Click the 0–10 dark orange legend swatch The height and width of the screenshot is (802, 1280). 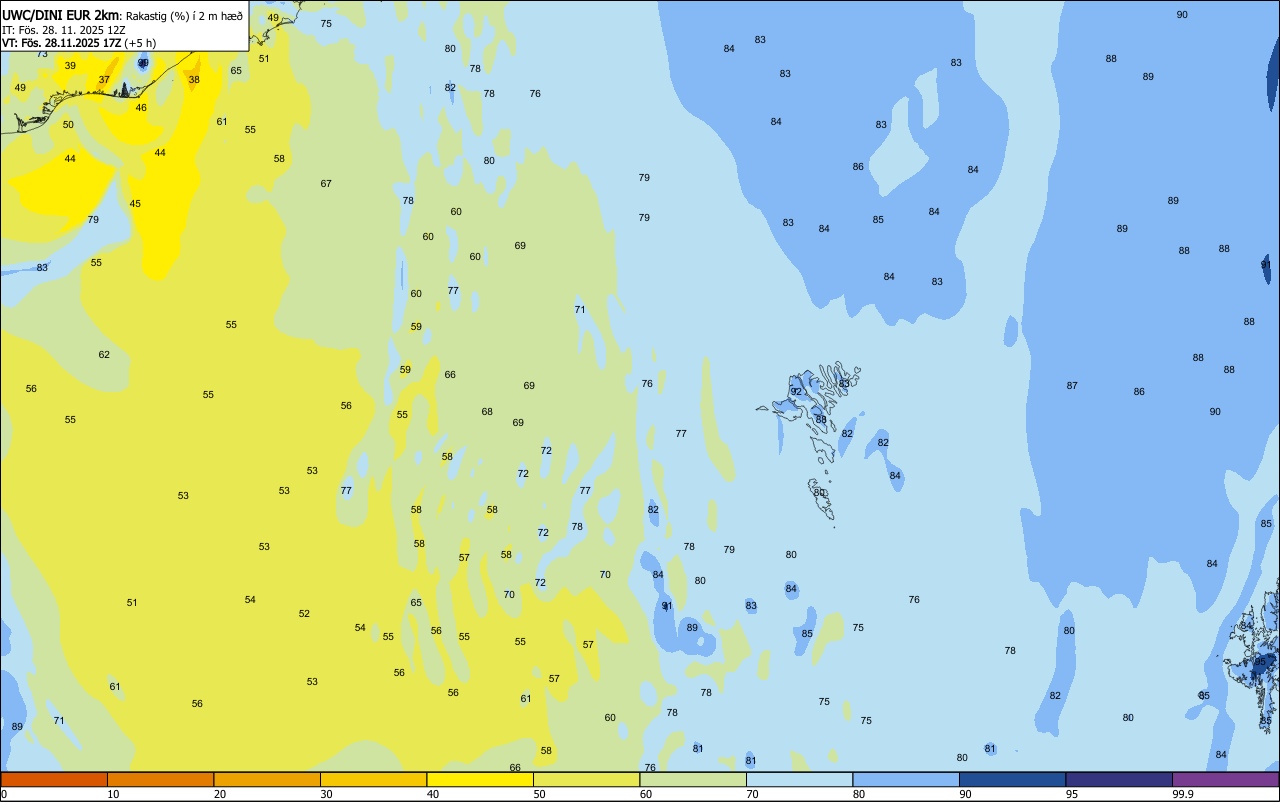[54, 779]
